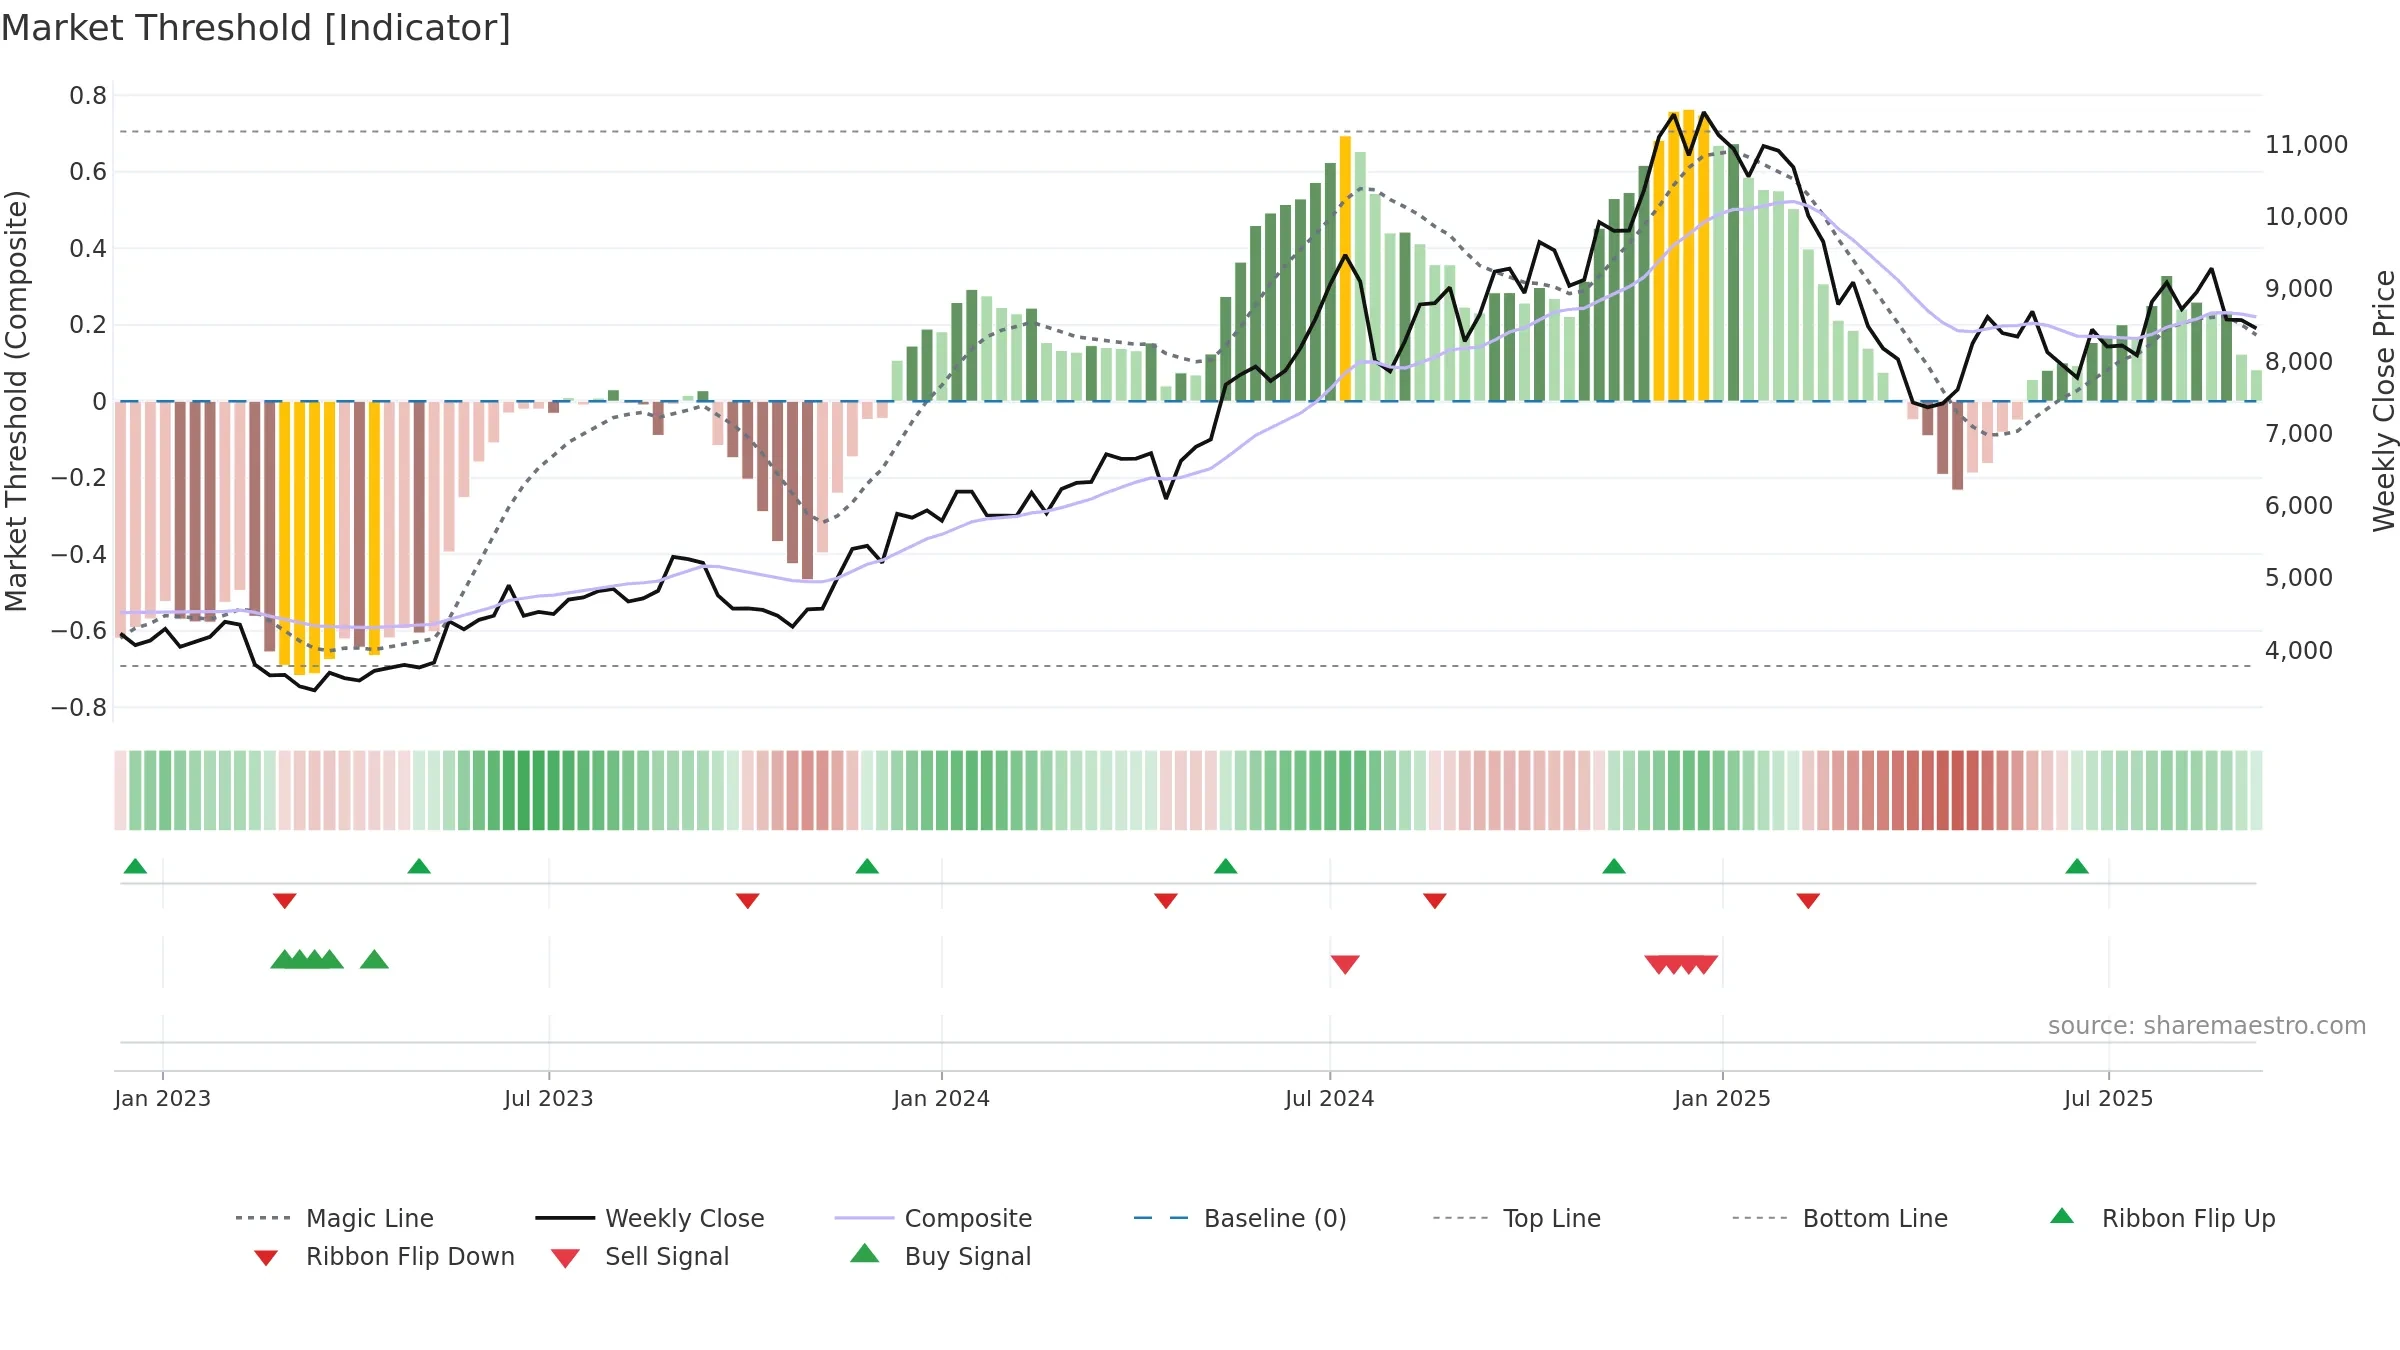Select the Ribbon Flip Down marker around Oct 2023
This screenshot has height=1350, width=2400.
coord(747,901)
